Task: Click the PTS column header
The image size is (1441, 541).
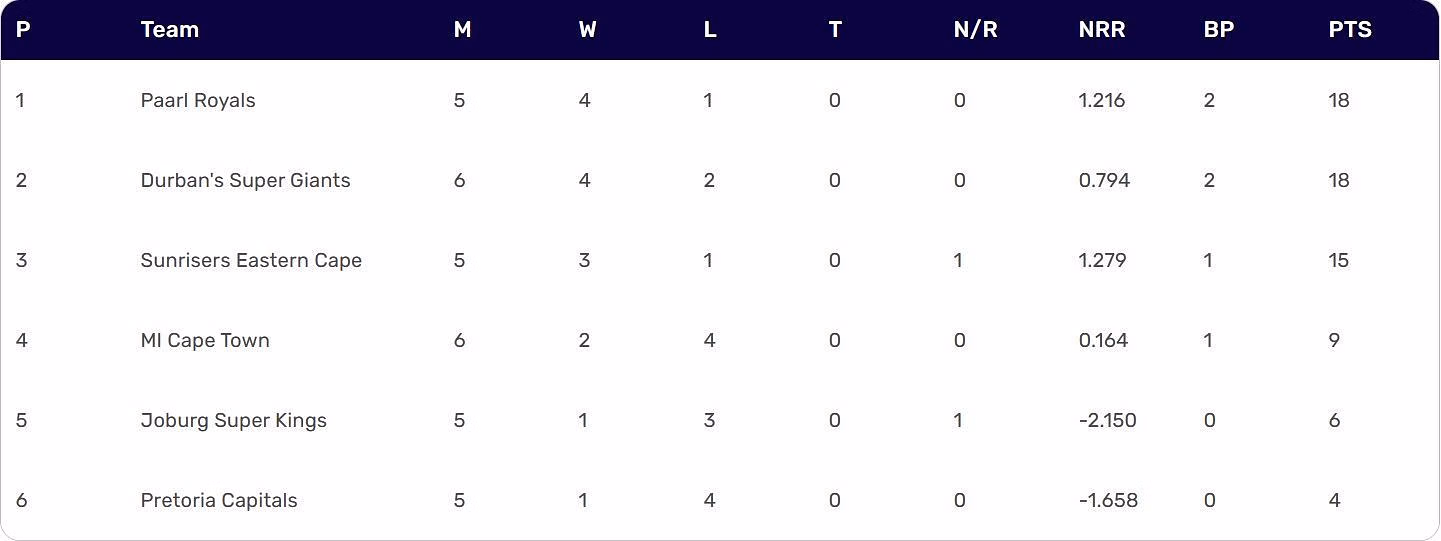Action: (x=1350, y=30)
